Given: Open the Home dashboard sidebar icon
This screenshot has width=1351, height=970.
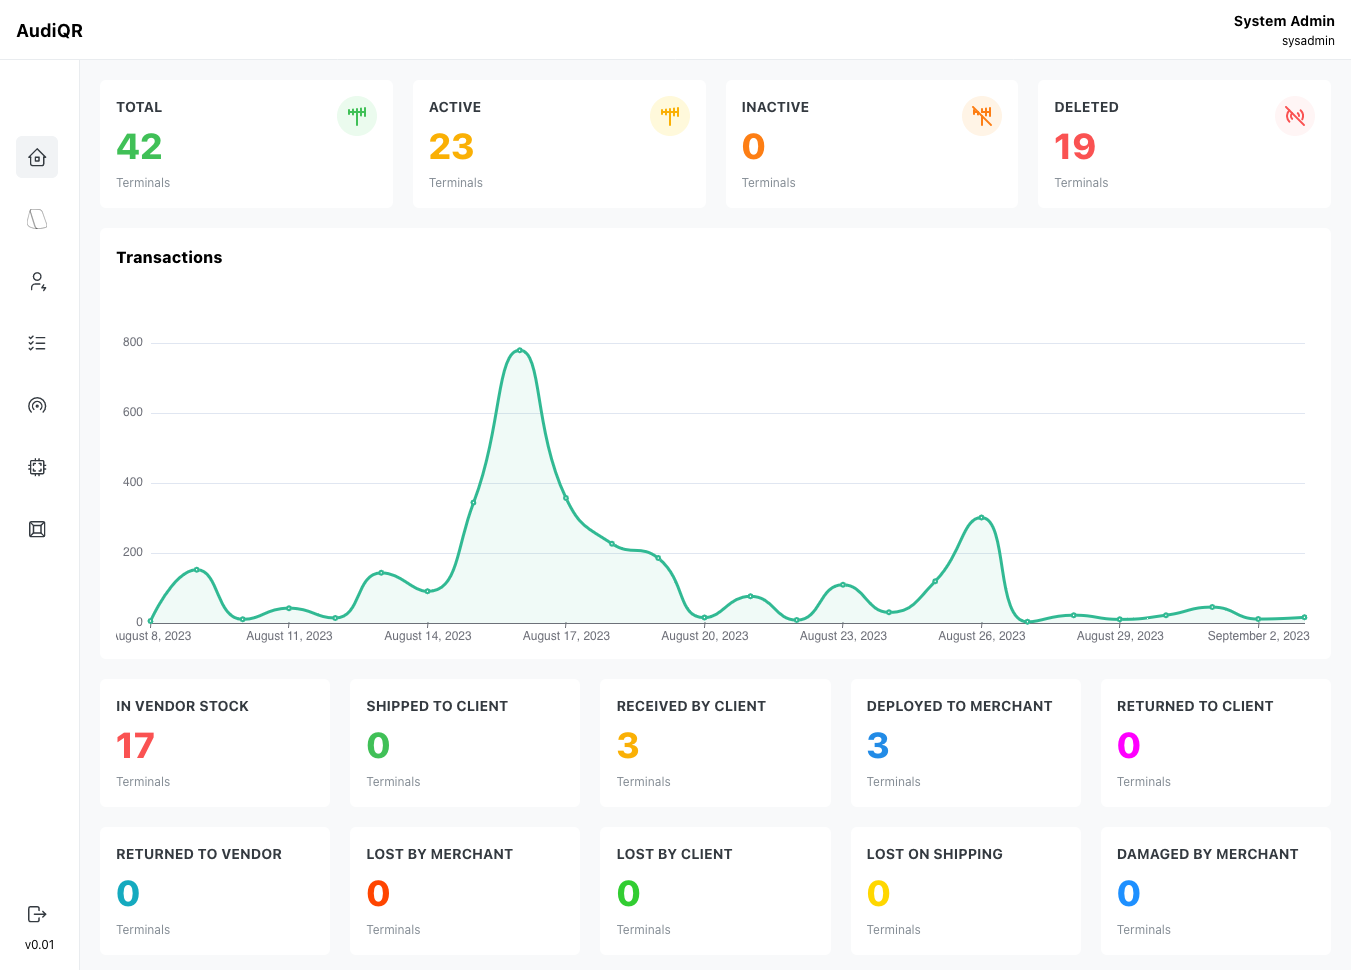Looking at the screenshot, I should 37,157.
